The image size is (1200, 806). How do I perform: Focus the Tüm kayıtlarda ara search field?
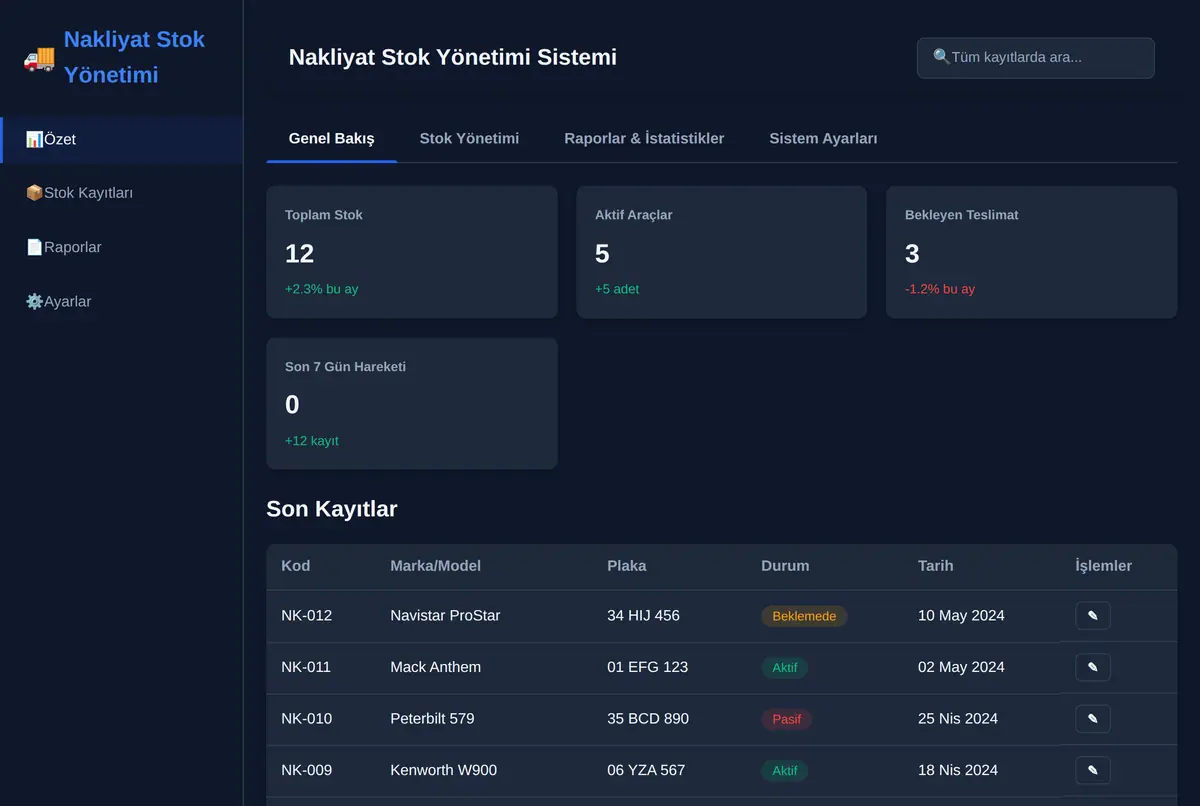[x=1036, y=58]
